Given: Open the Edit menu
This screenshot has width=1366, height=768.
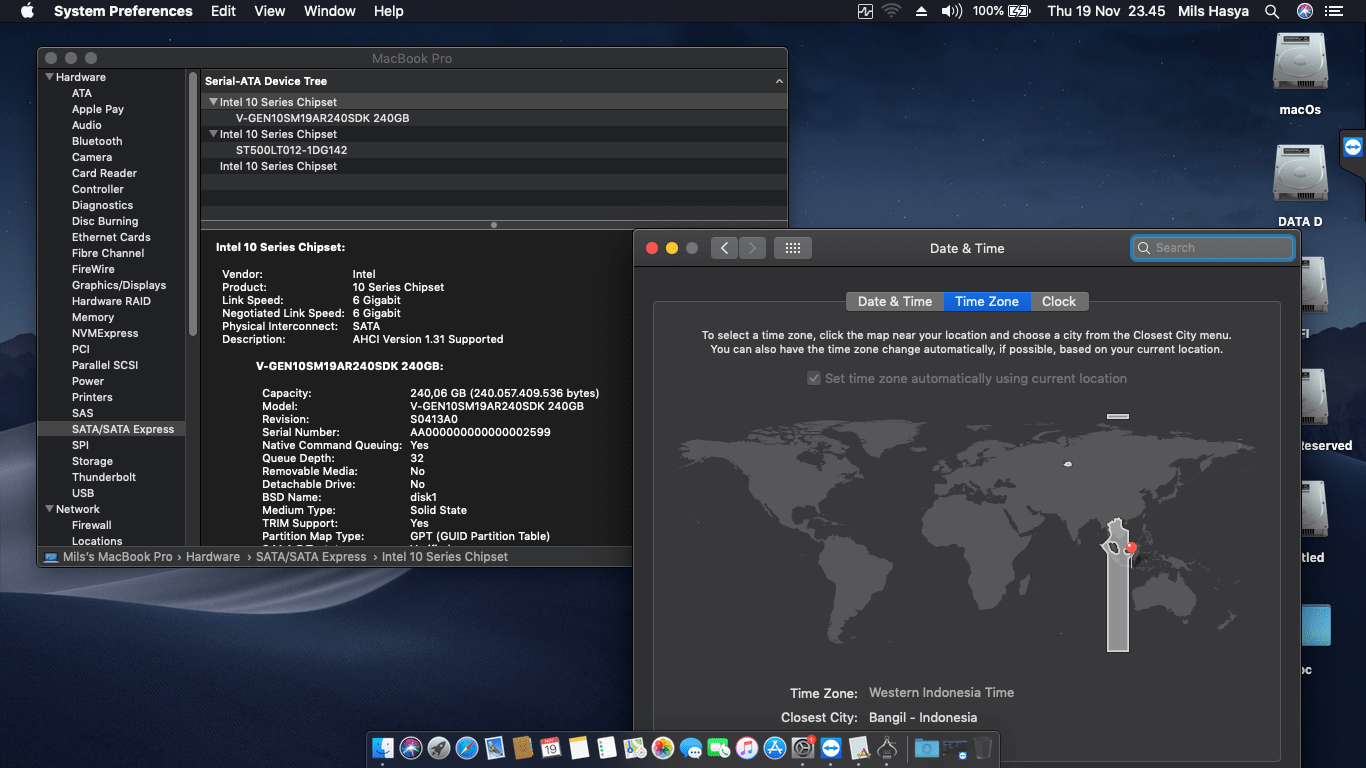Looking at the screenshot, I should click(223, 11).
